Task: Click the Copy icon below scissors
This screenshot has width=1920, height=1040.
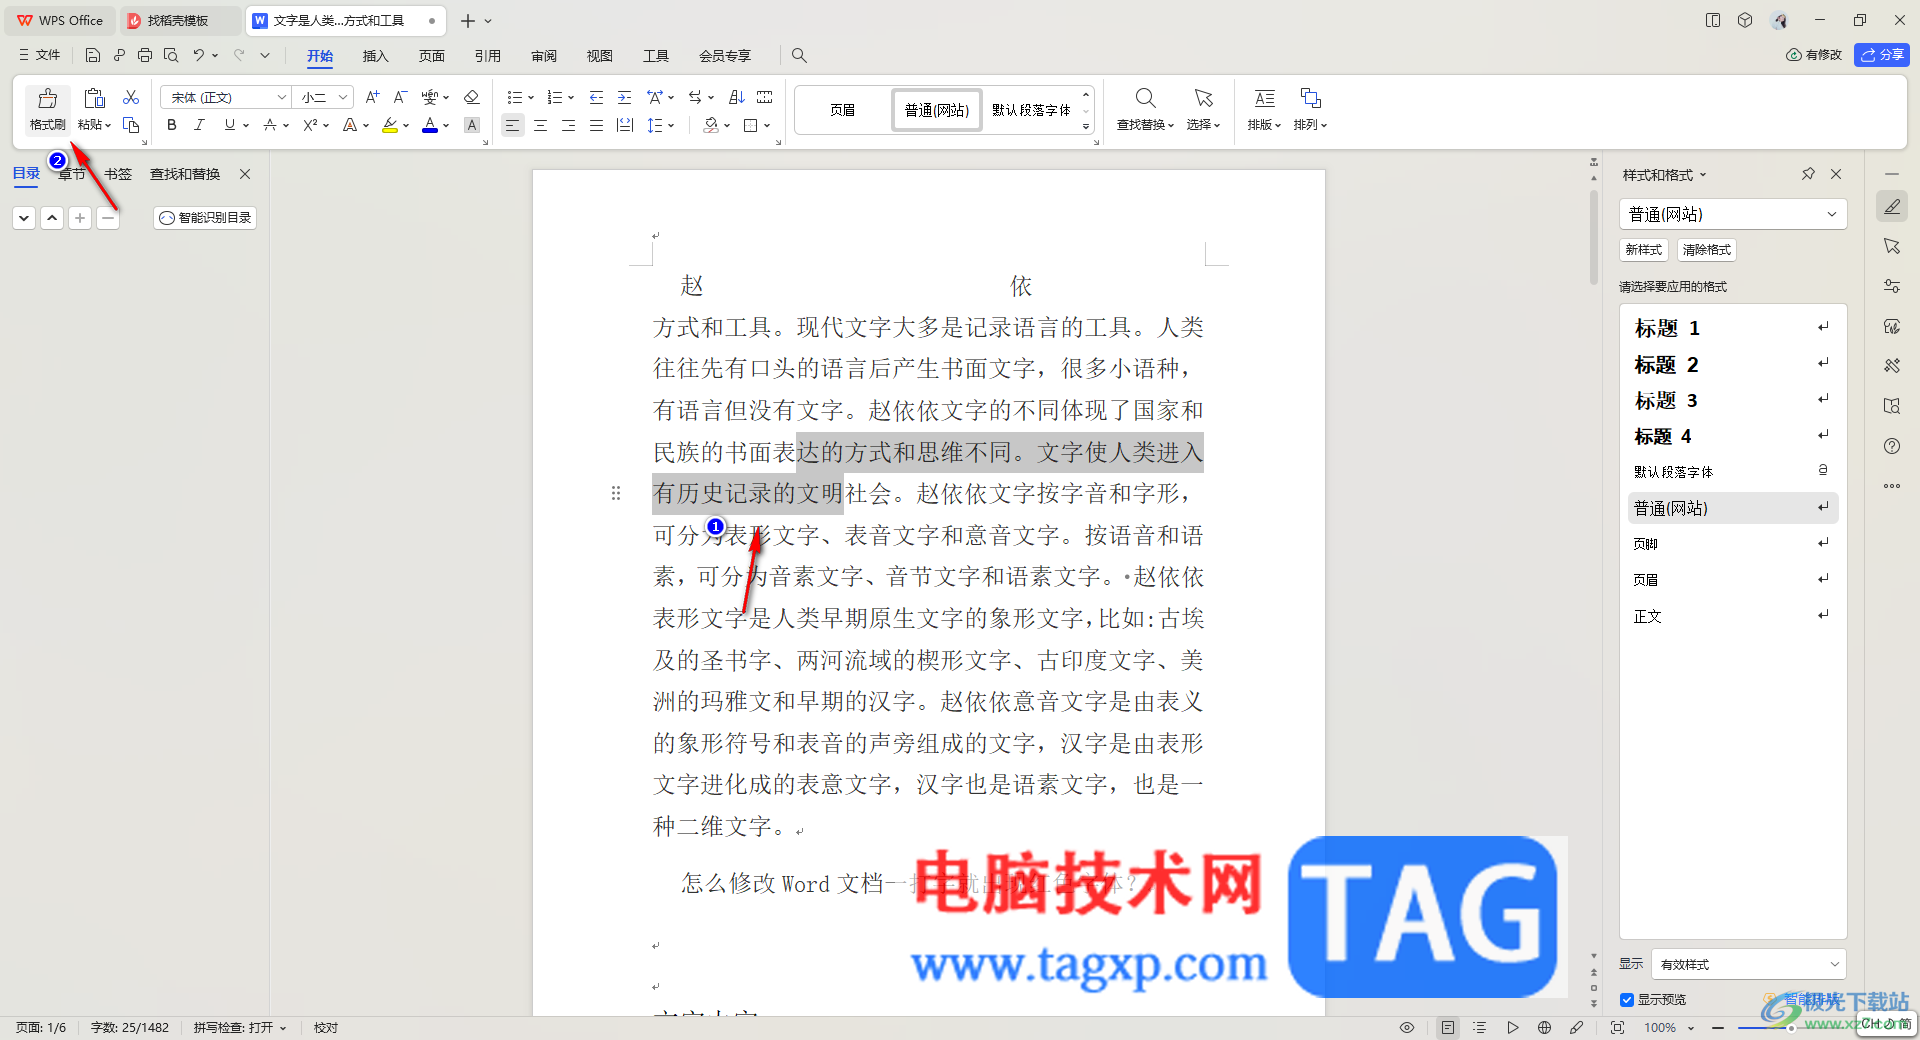Action: pyautogui.click(x=131, y=125)
